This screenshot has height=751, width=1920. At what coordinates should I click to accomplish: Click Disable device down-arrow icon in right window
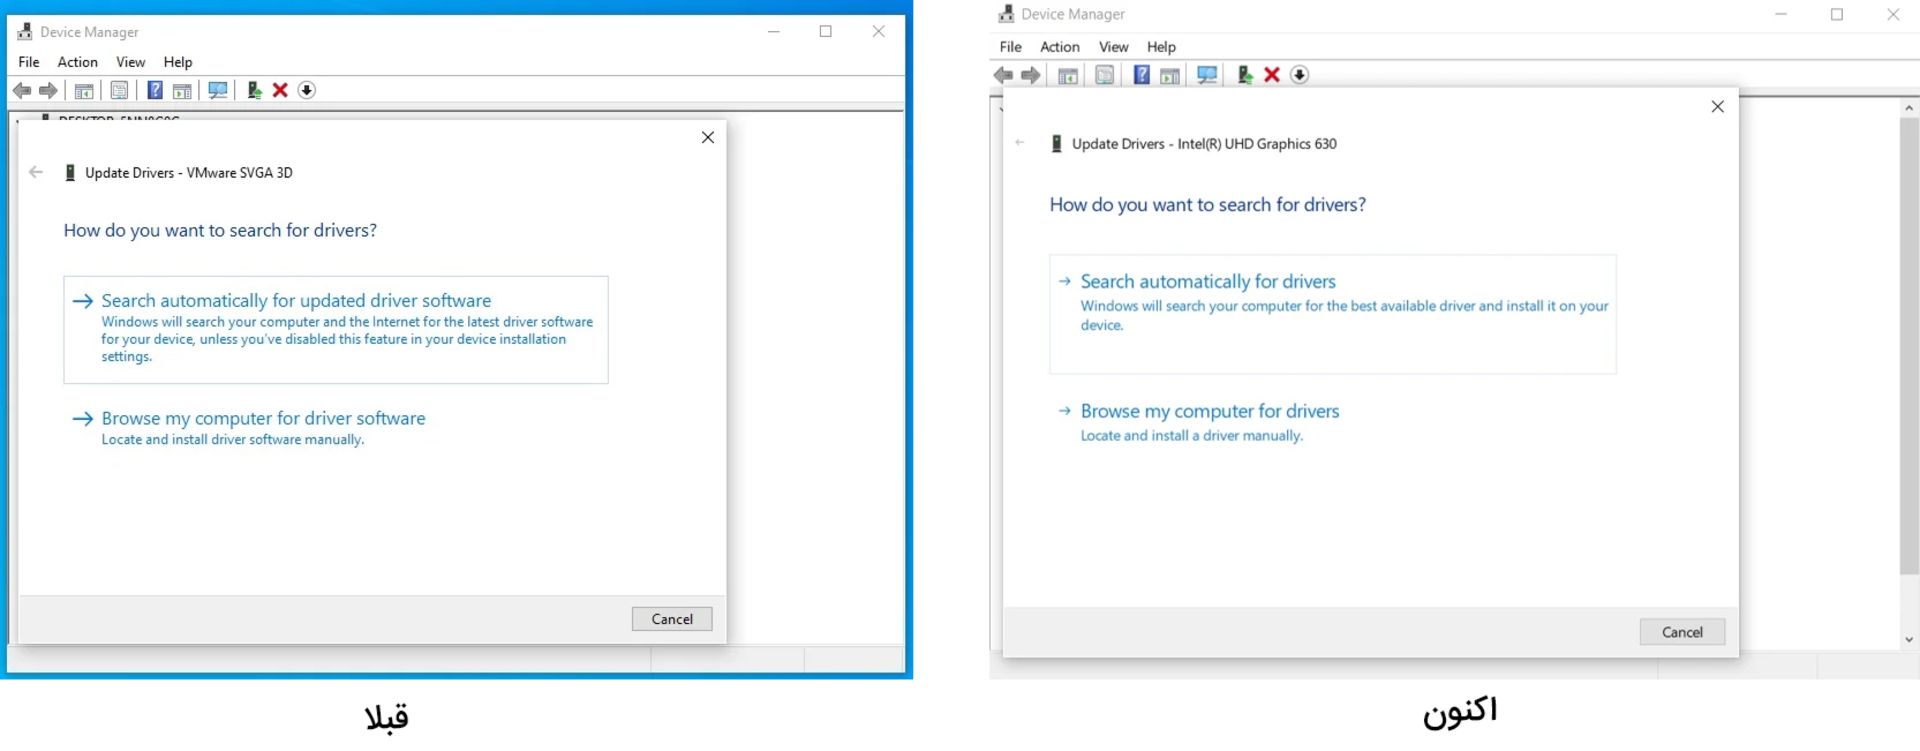1300,75
